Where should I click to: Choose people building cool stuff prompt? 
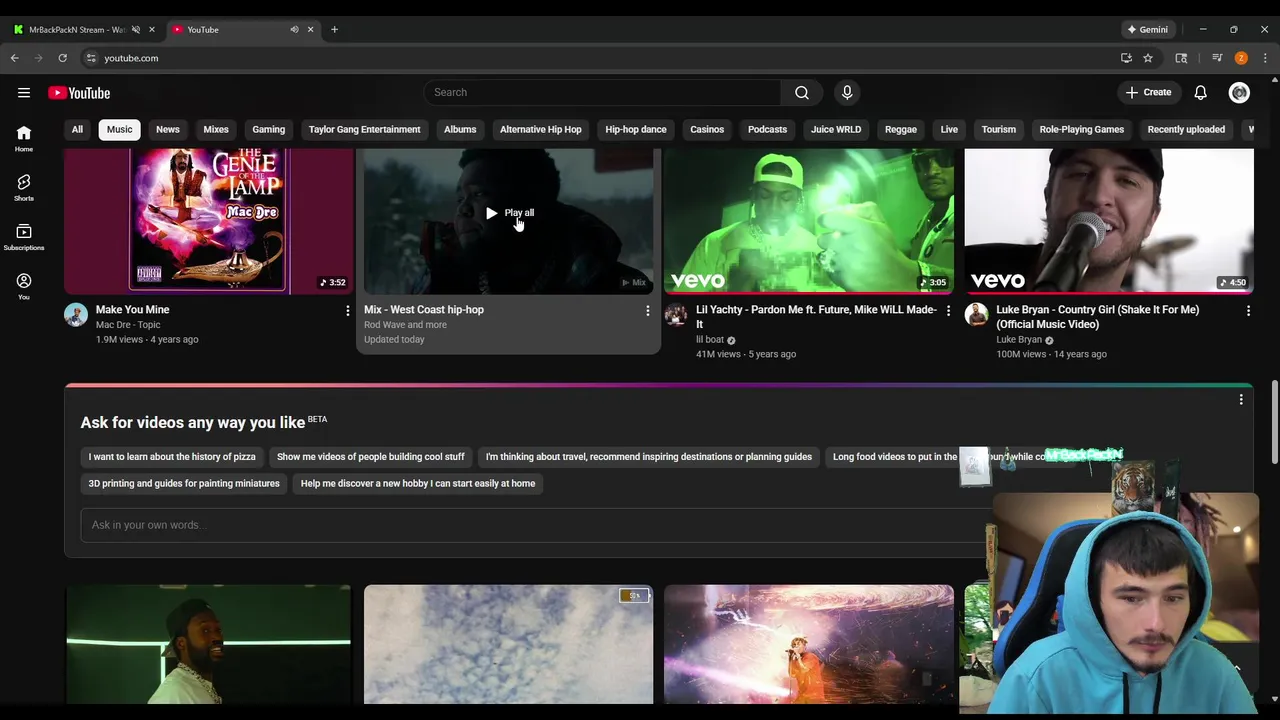(371, 457)
